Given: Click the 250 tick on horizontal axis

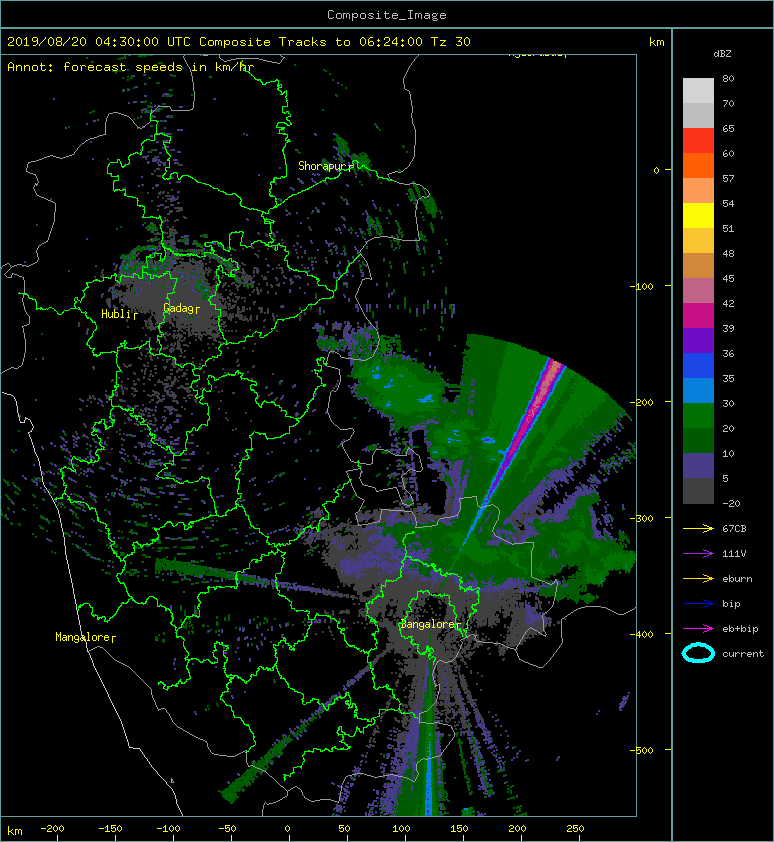Looking at the screenshot, I should click(575, 829).
